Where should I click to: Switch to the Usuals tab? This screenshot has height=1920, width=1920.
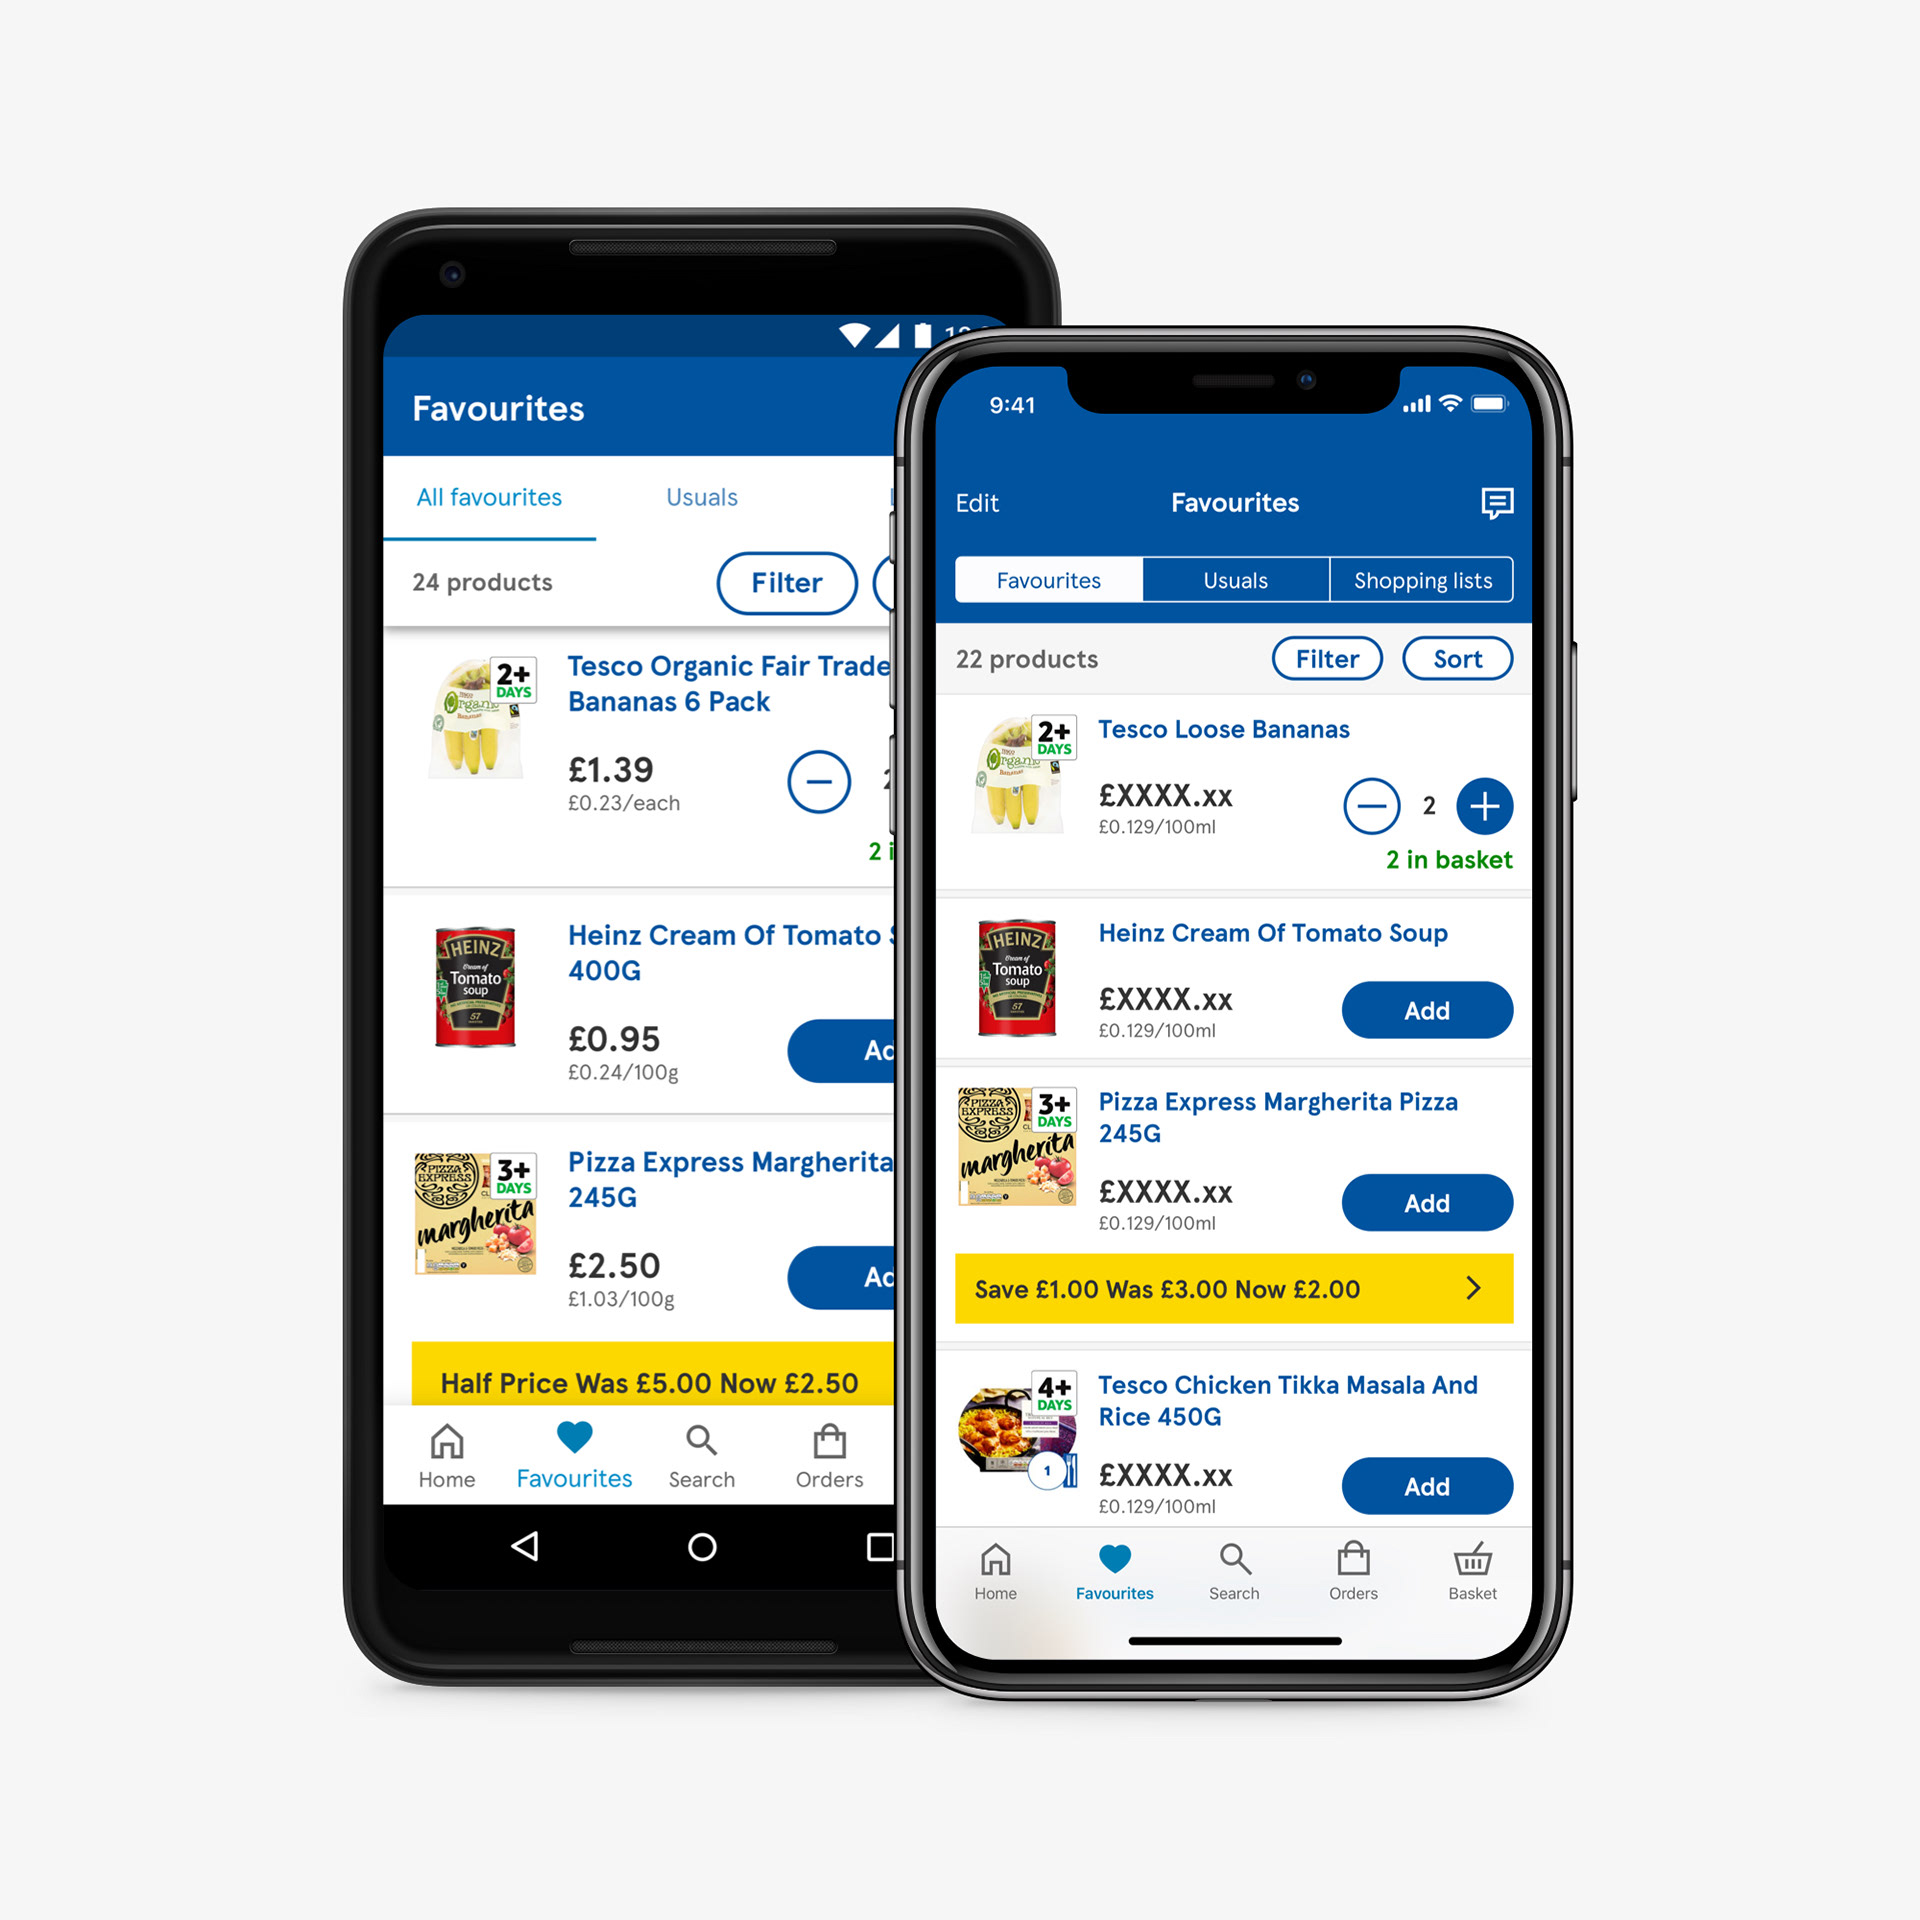tap(1233, 582)
